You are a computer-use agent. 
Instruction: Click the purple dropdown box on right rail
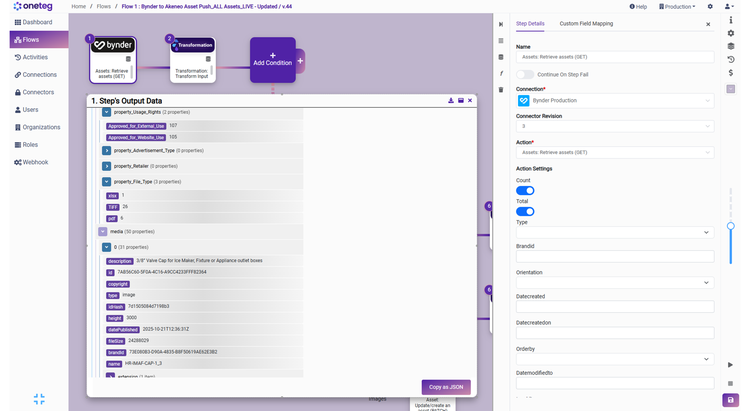(730, 89)
